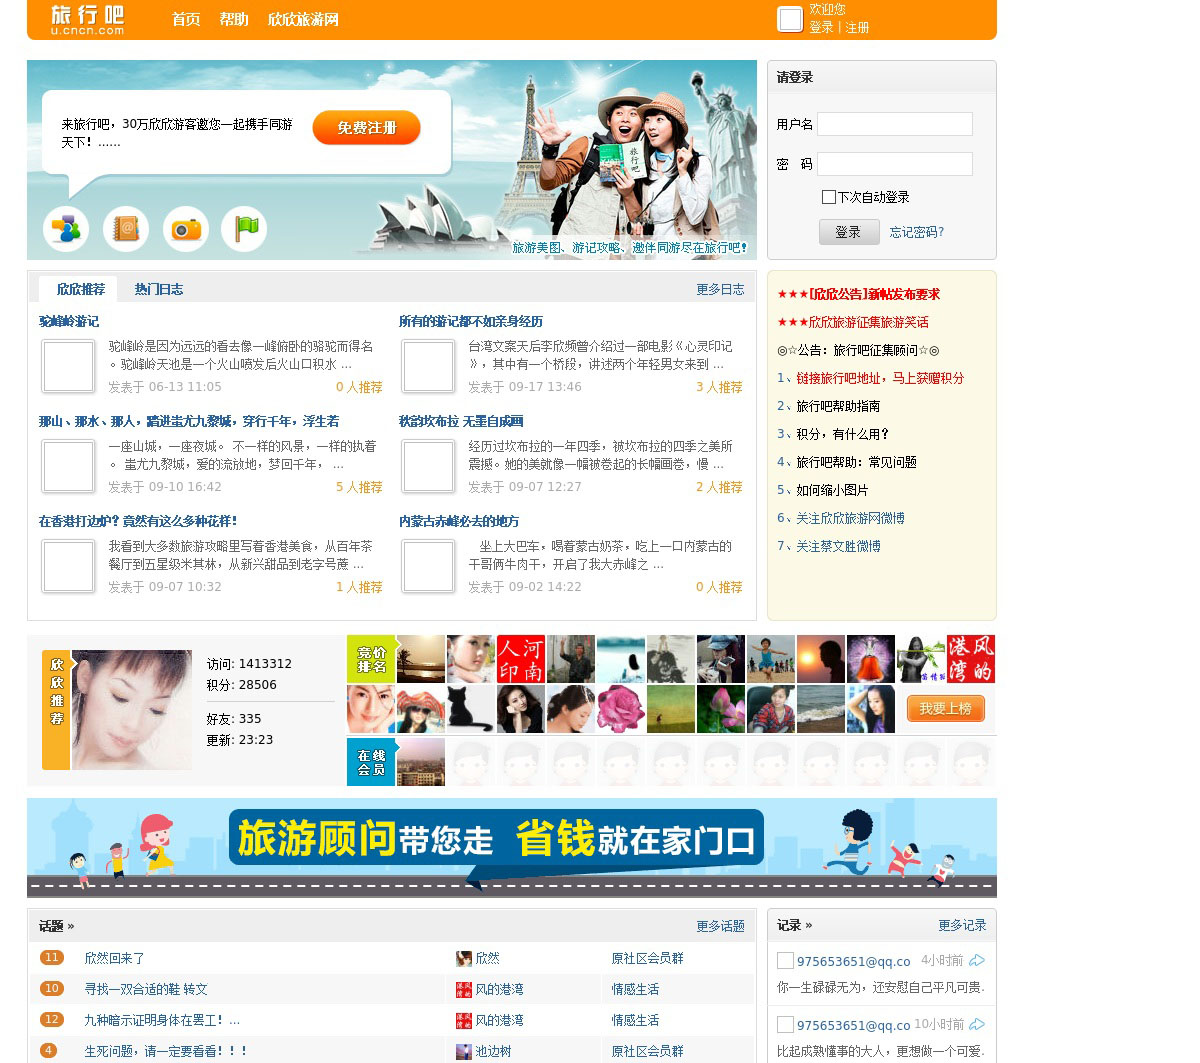The height and width of the screenshot is (1063, 1200).
Task: Click the 忘记密码? link
Action: [x=917, y=232]
